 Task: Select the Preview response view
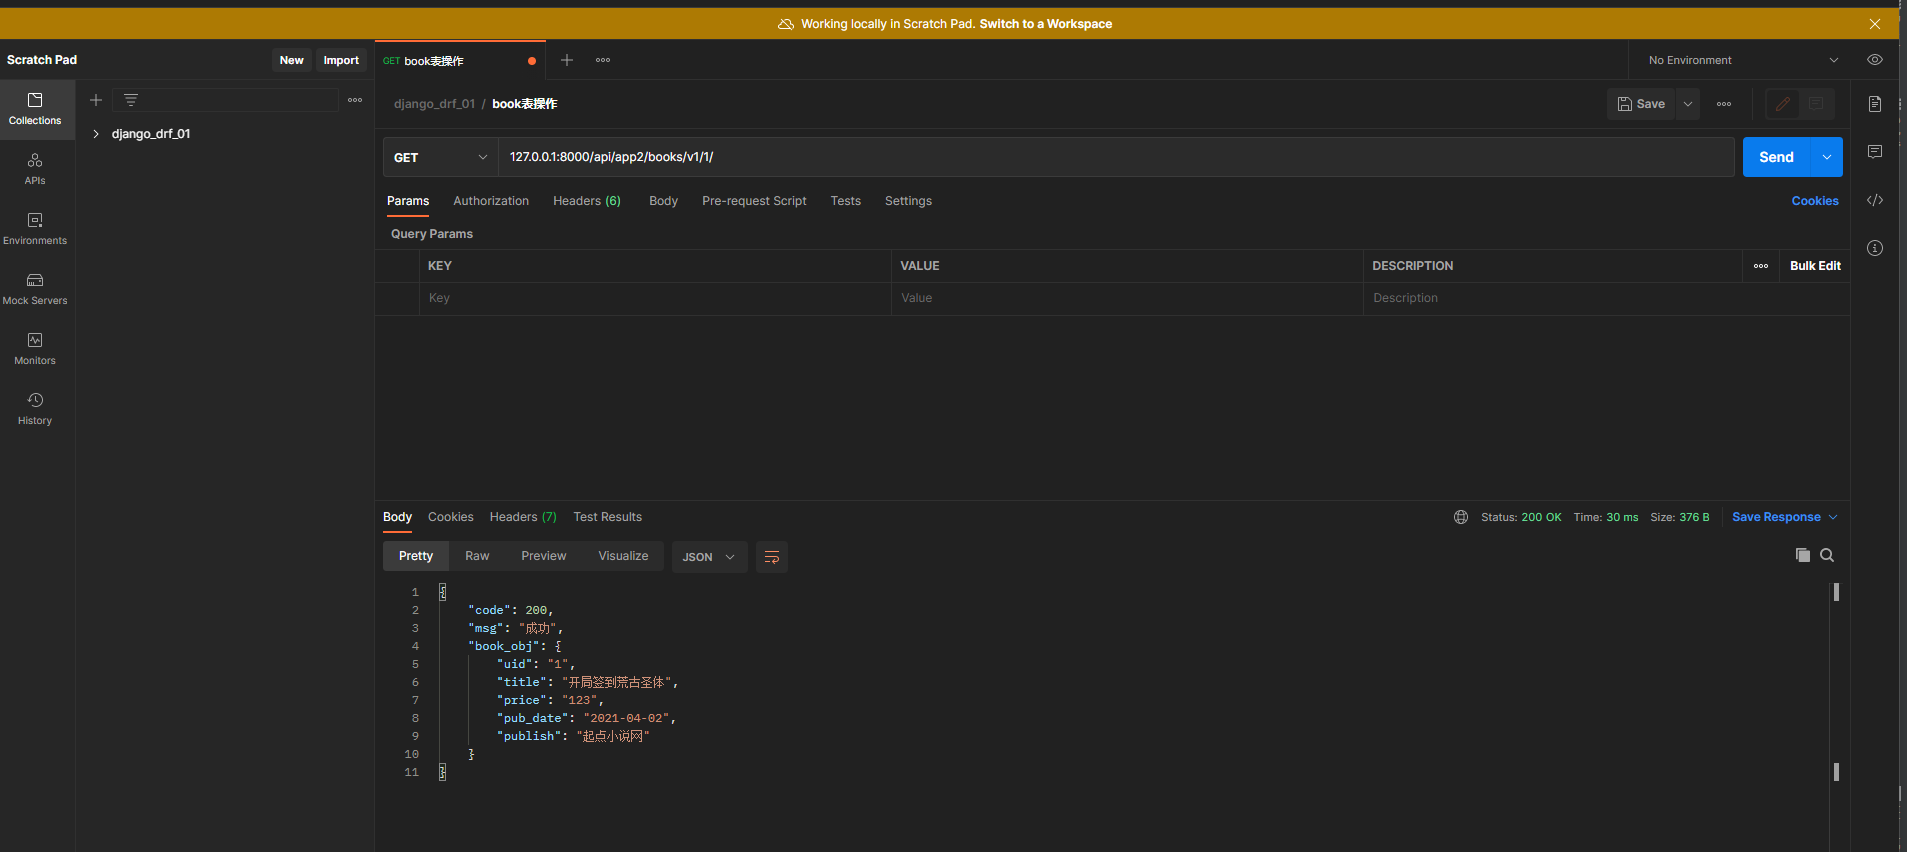pos(543,556)
